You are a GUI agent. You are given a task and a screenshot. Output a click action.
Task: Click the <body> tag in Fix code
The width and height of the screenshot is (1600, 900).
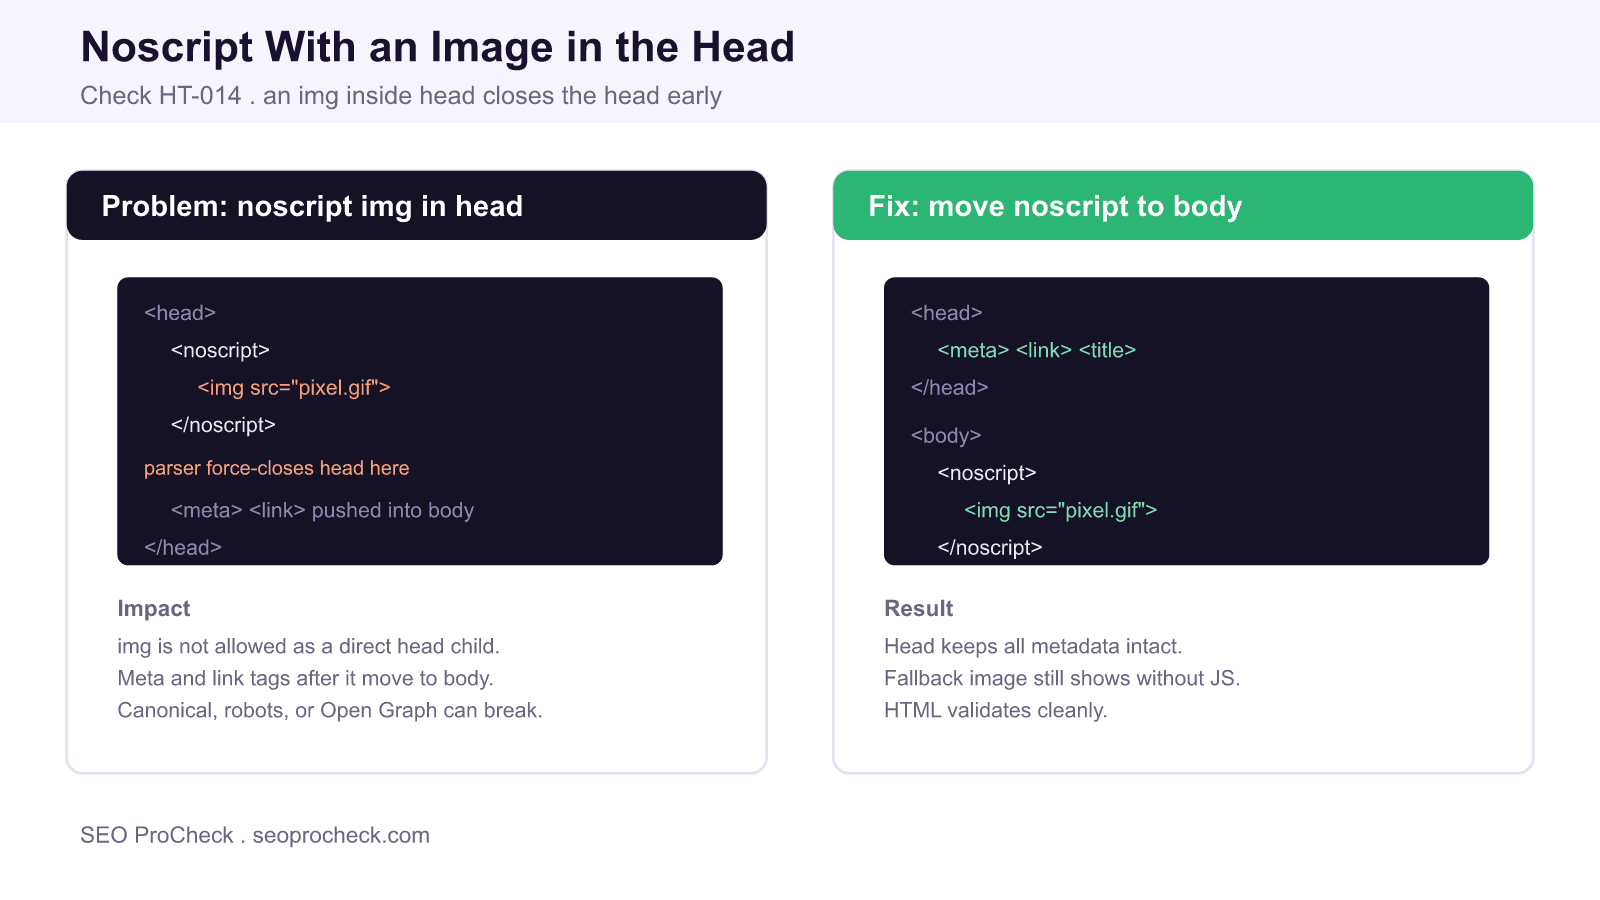(946, 436)
